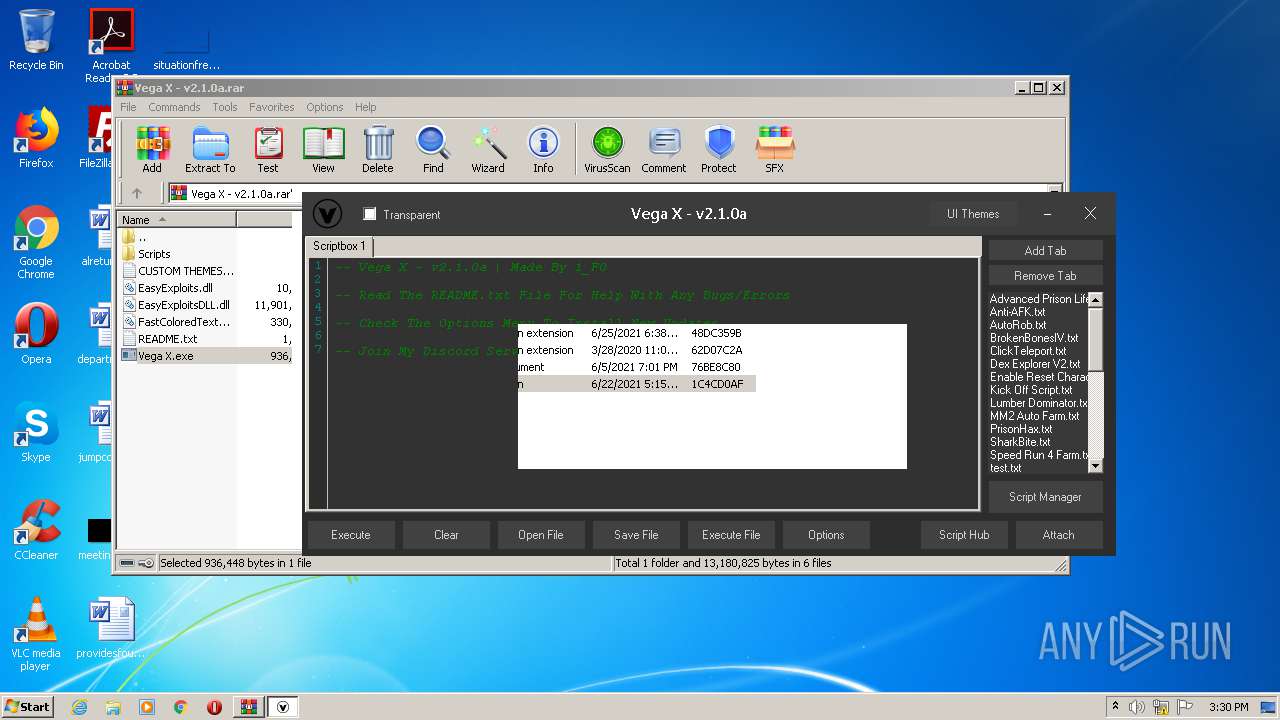Open Recycle Bin desktop icon
This screenshot has width=1280, height=720.
pyautogui.click(x=36, y=40)
